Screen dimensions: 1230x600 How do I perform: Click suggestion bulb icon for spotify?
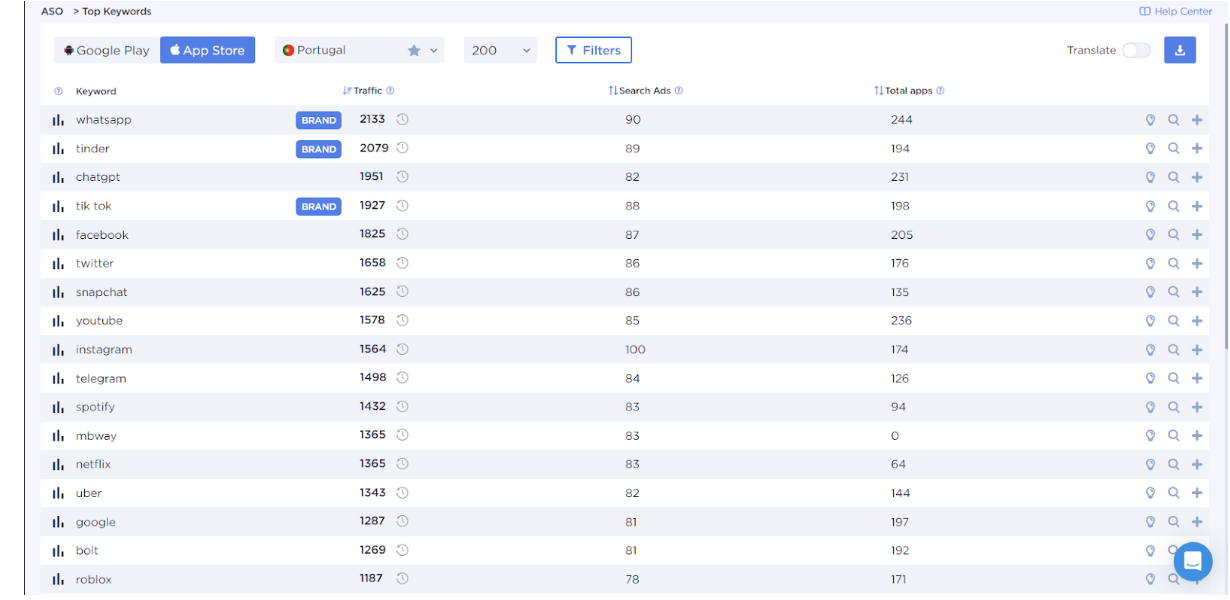coord(1150,407)
